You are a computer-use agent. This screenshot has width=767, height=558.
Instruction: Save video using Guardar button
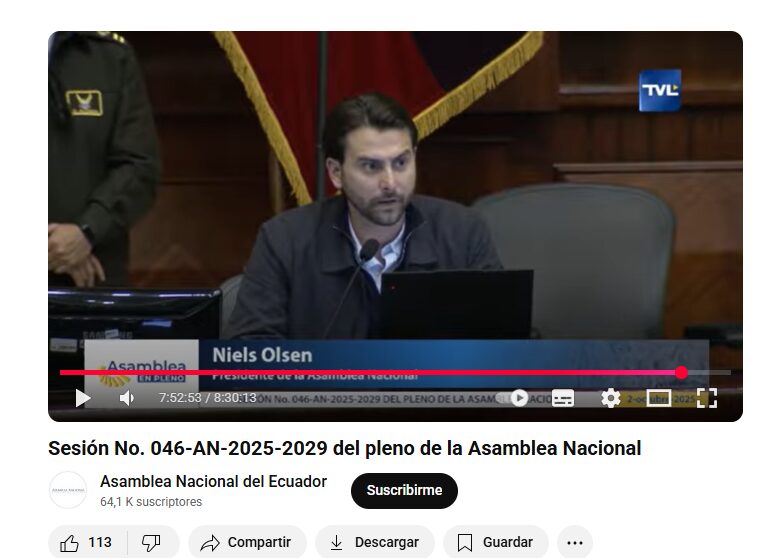[495, 542]
